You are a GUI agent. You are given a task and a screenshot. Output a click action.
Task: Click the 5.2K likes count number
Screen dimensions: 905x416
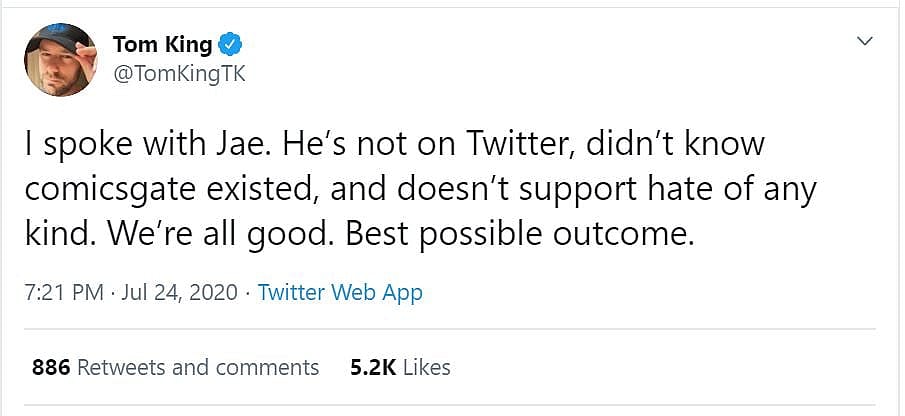372,367
